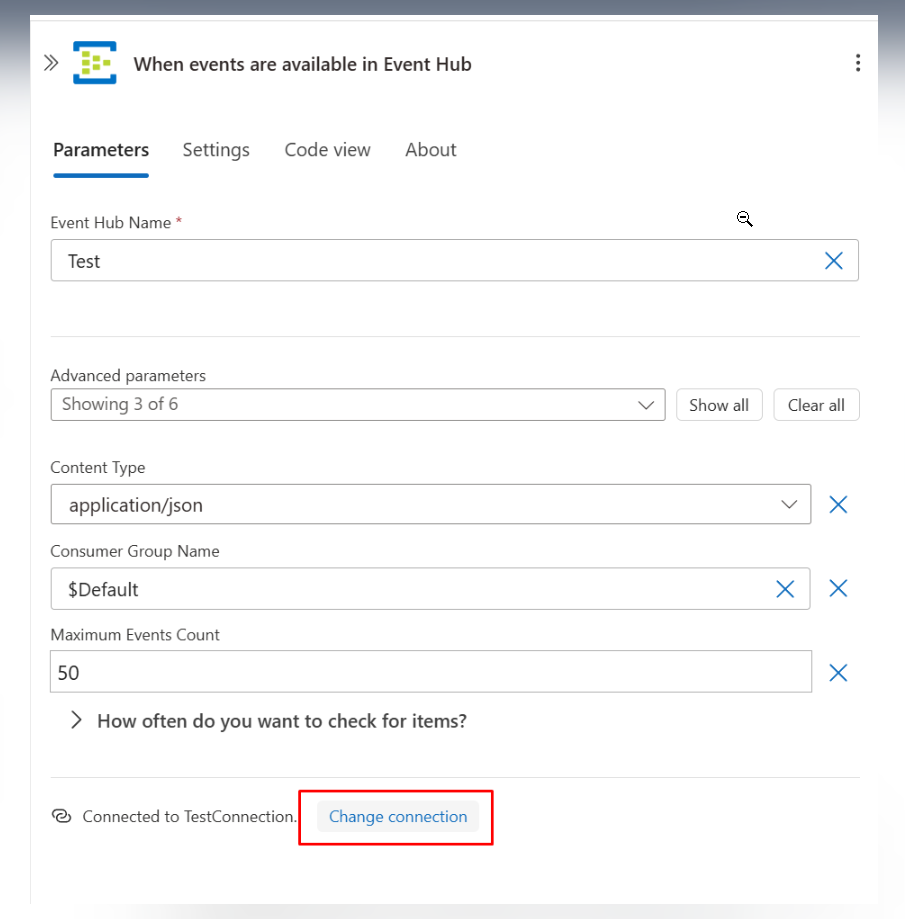
Task: Click the Show all button
Action: 718,405
